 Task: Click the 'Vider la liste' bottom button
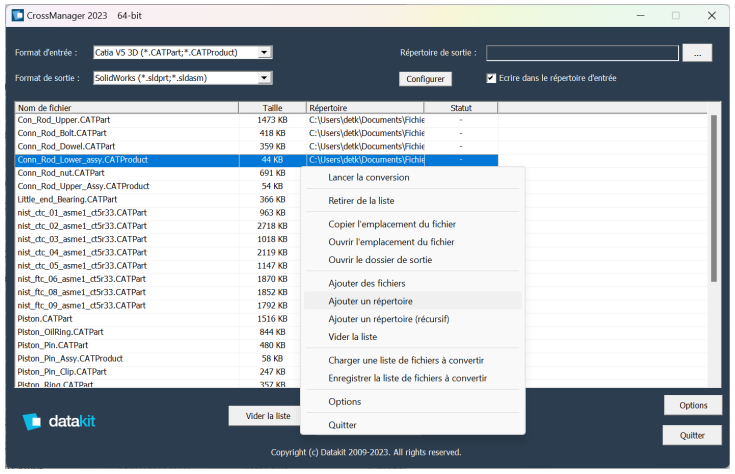click(265, 416)
